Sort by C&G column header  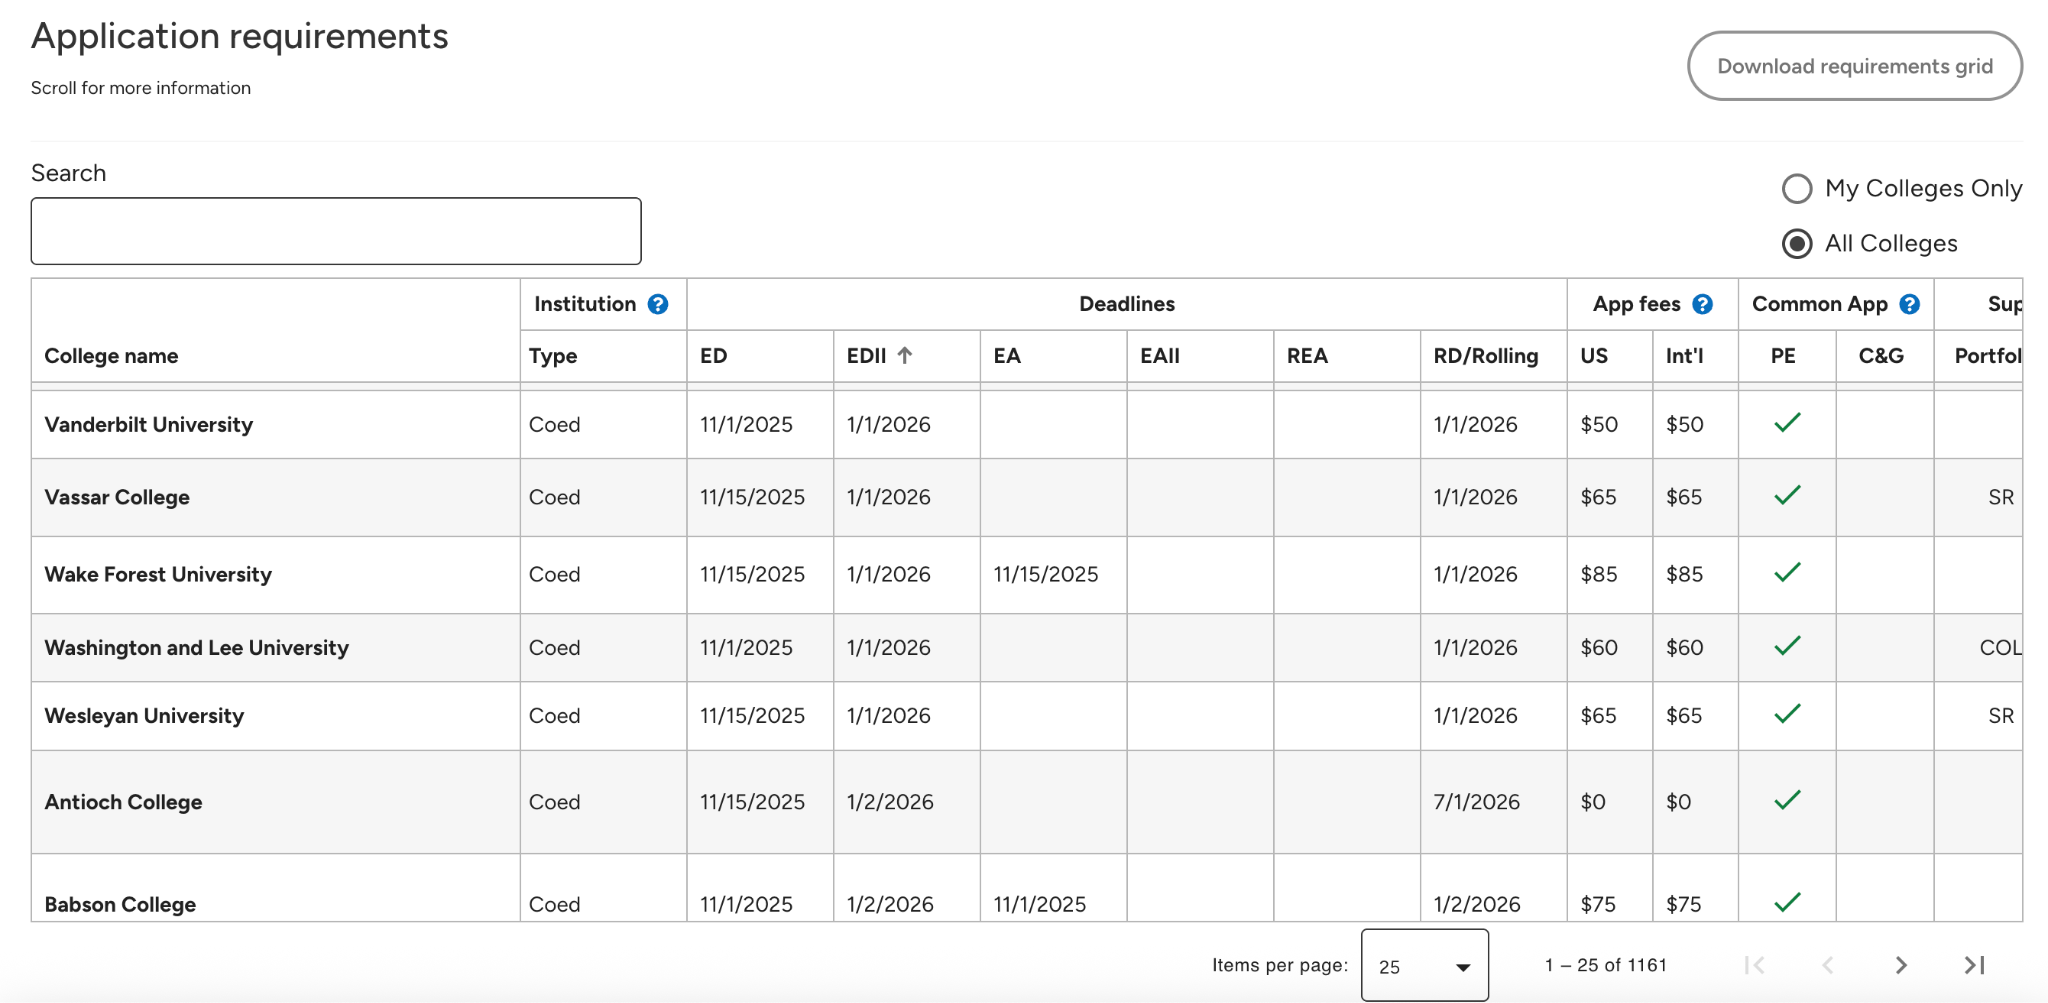[1881, 356]
